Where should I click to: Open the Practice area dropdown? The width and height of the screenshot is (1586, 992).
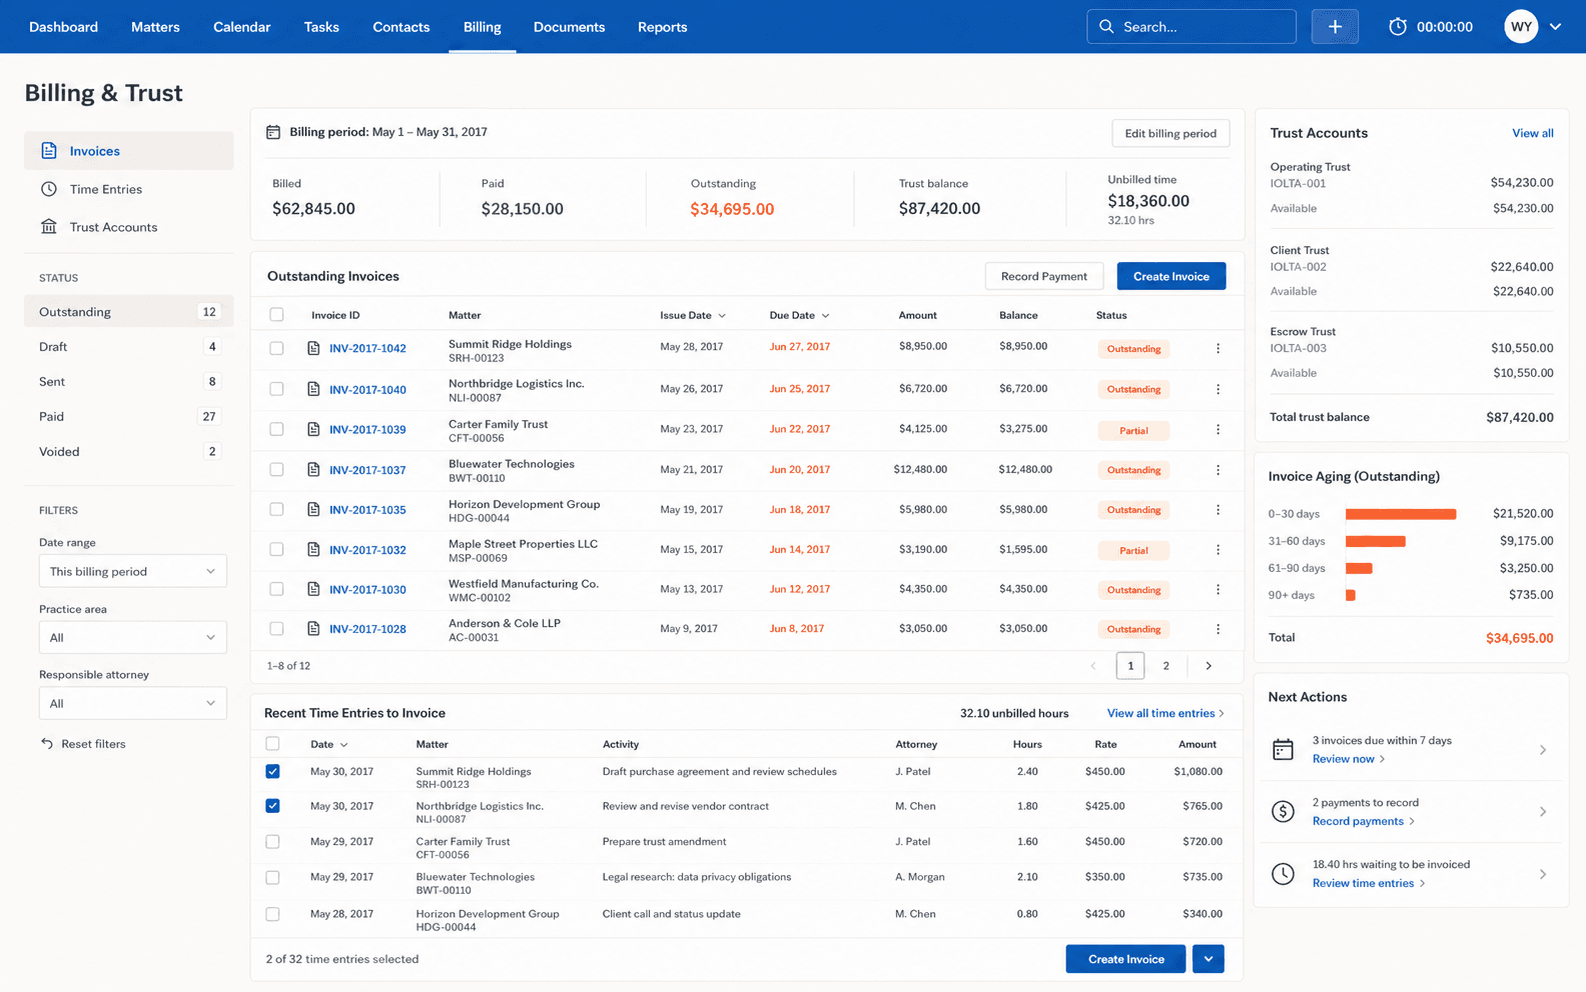(x=133, y=637)
